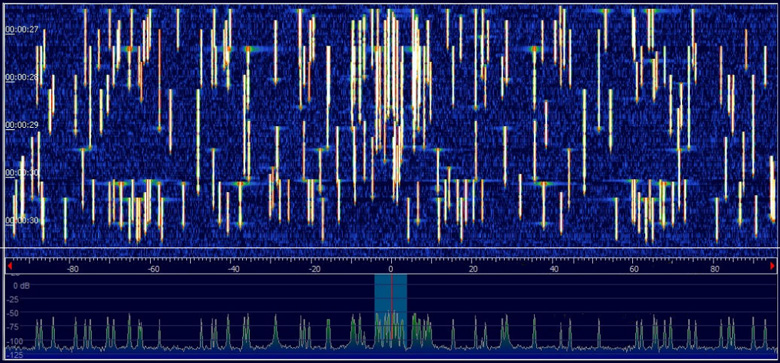Click the 20 mark on frequency ruler
The width and height of the screenshot is (780, 363).
point(473,269)
